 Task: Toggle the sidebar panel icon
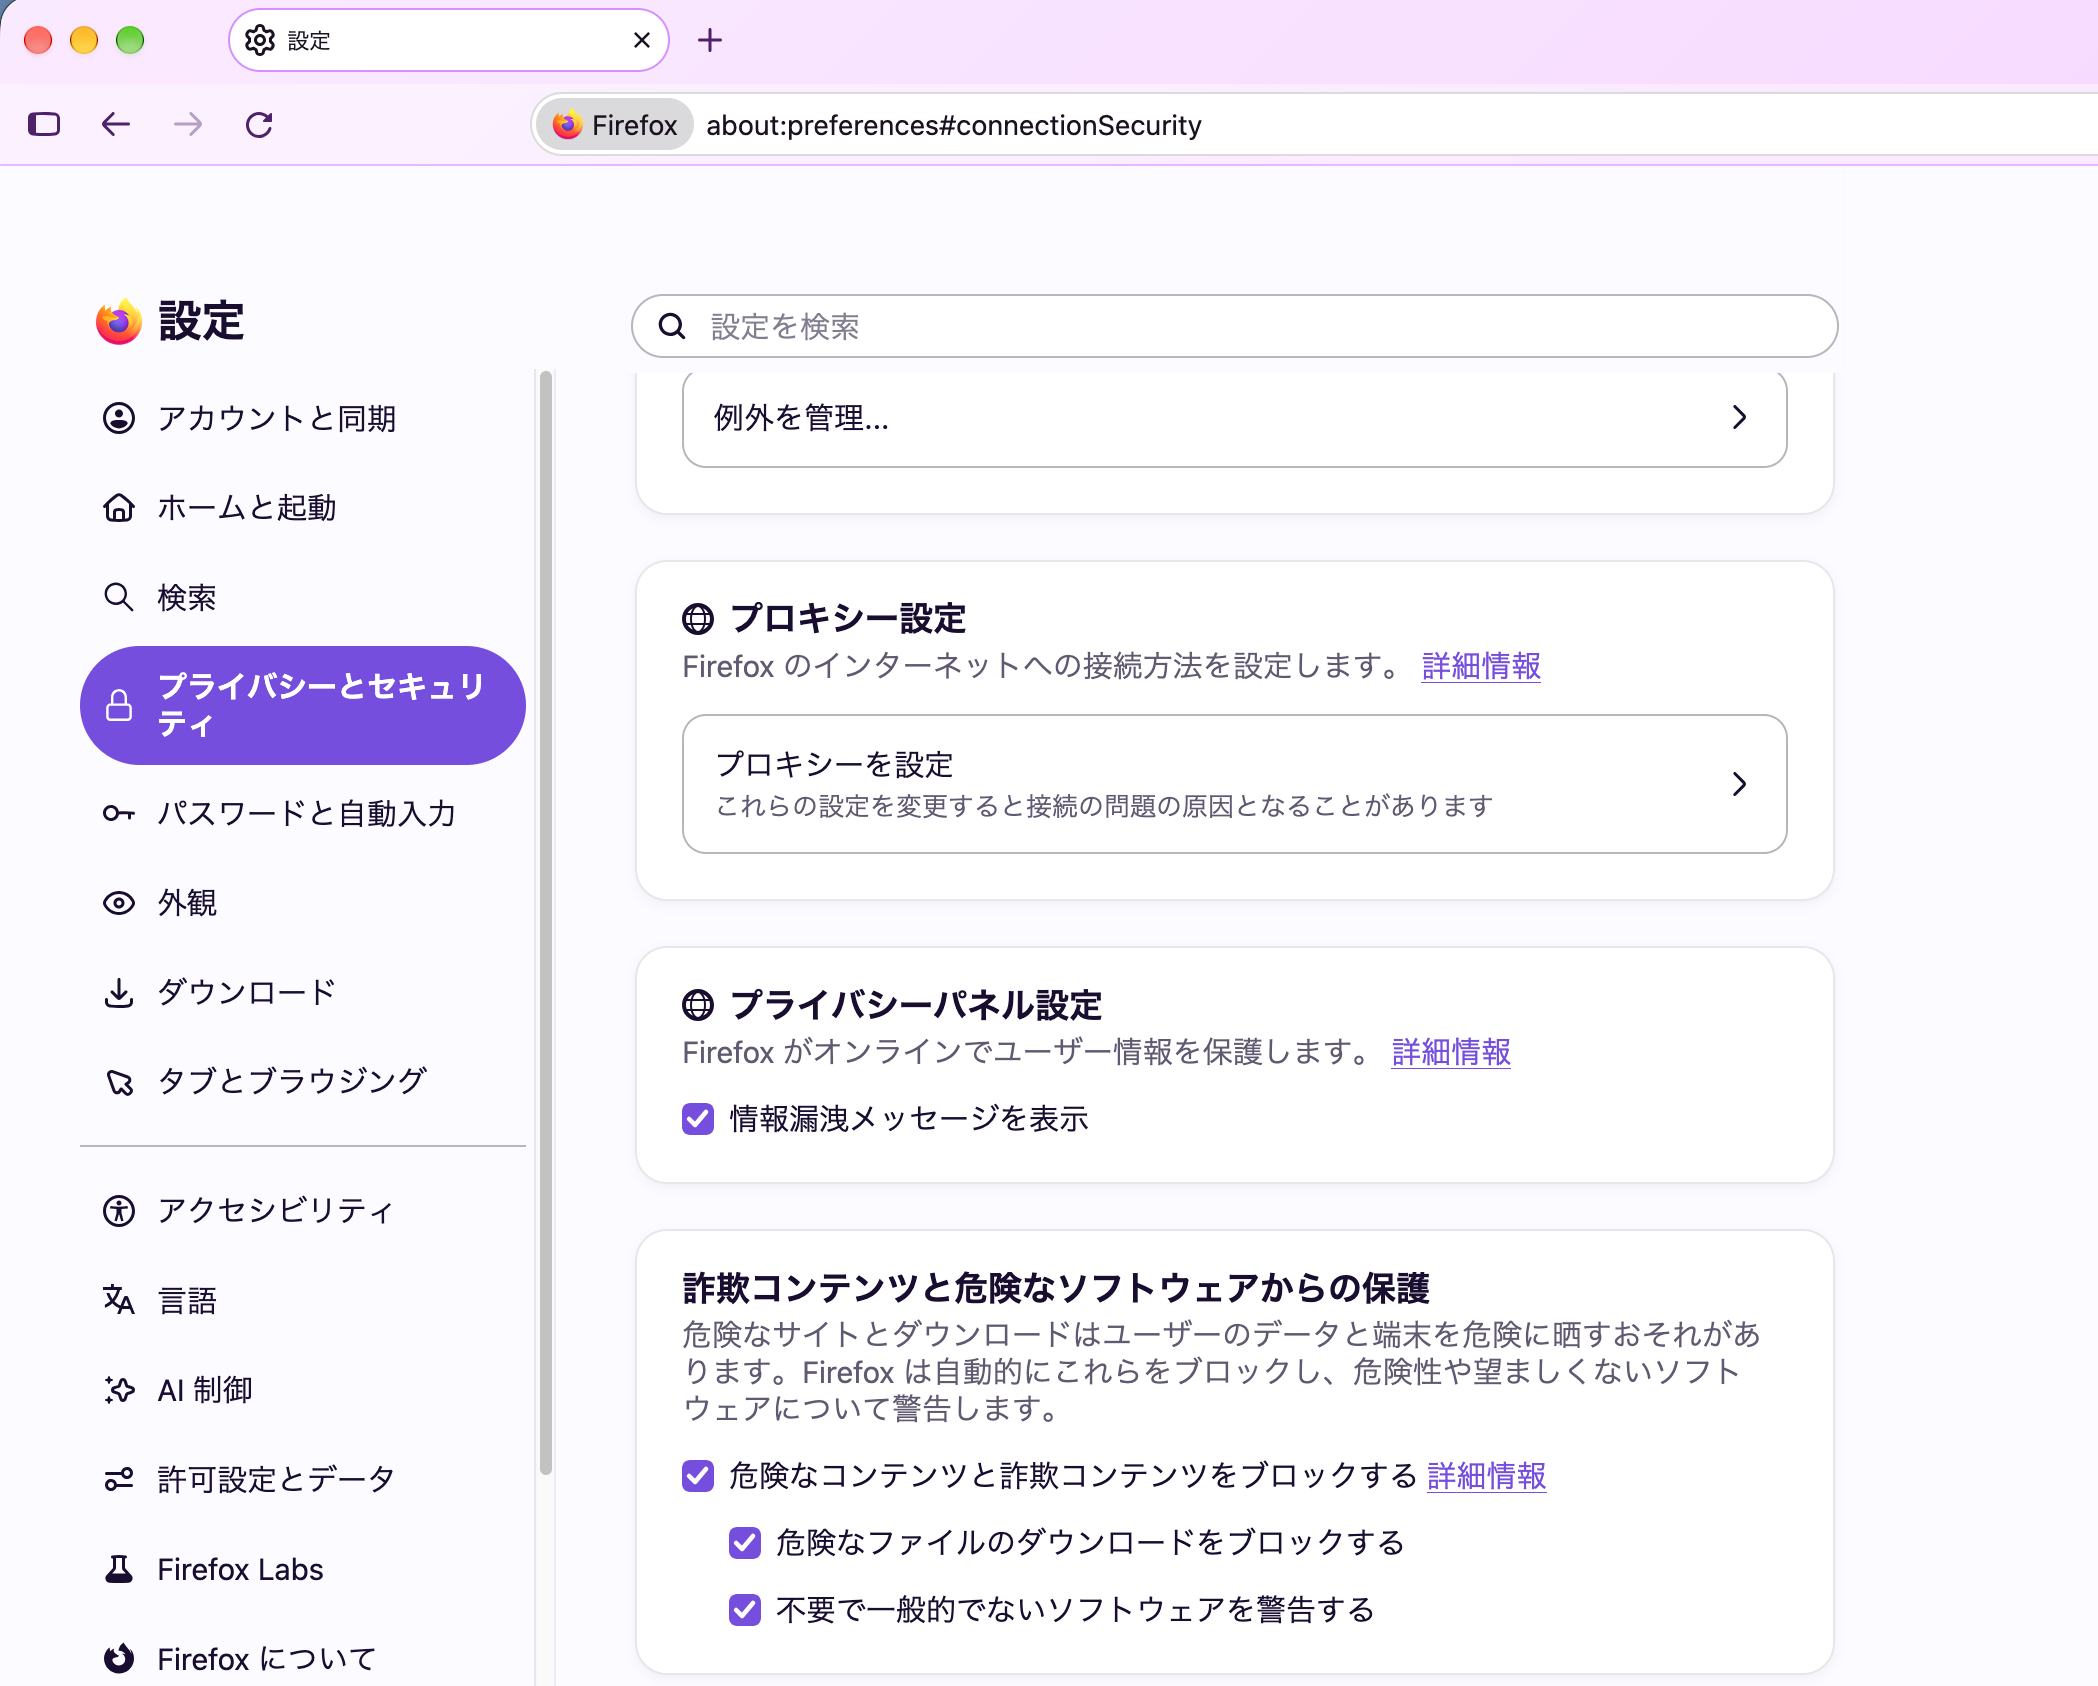coord(44,124)
